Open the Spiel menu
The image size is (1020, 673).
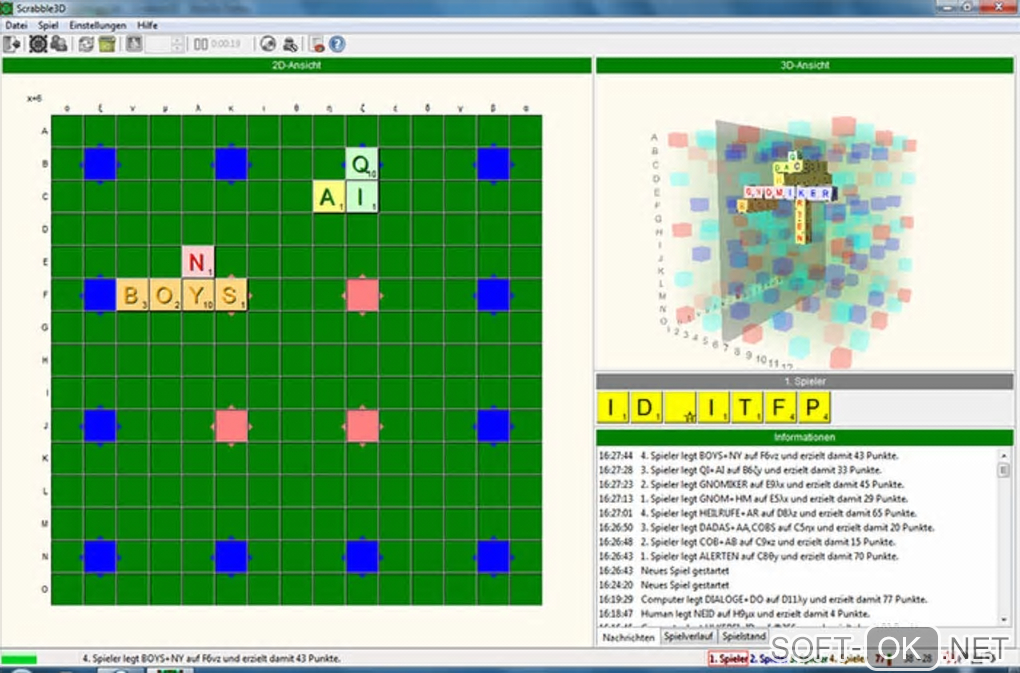pyautogui.click(x=48, y=25)
